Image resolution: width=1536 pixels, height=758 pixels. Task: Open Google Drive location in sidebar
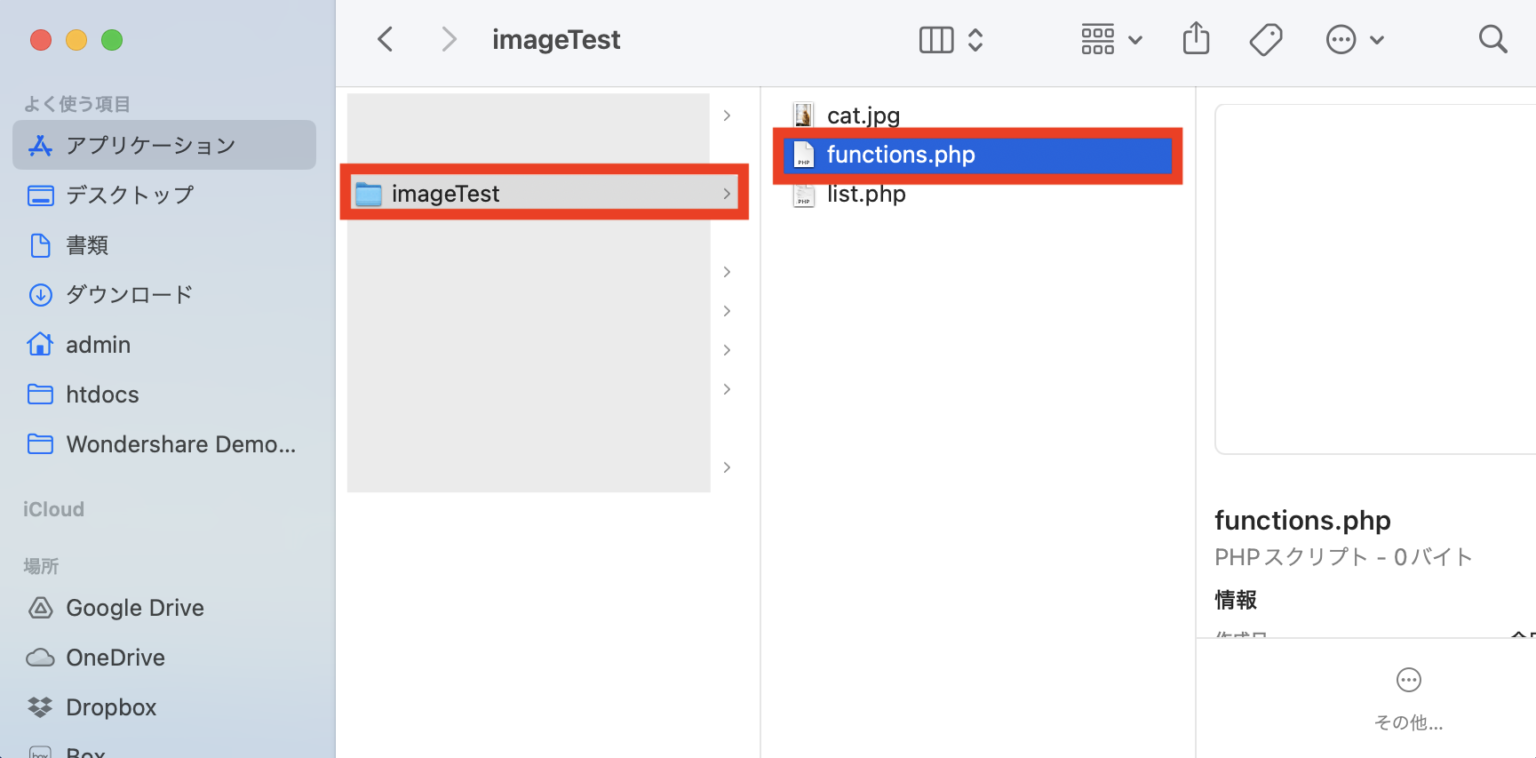[x=134, y=608]
